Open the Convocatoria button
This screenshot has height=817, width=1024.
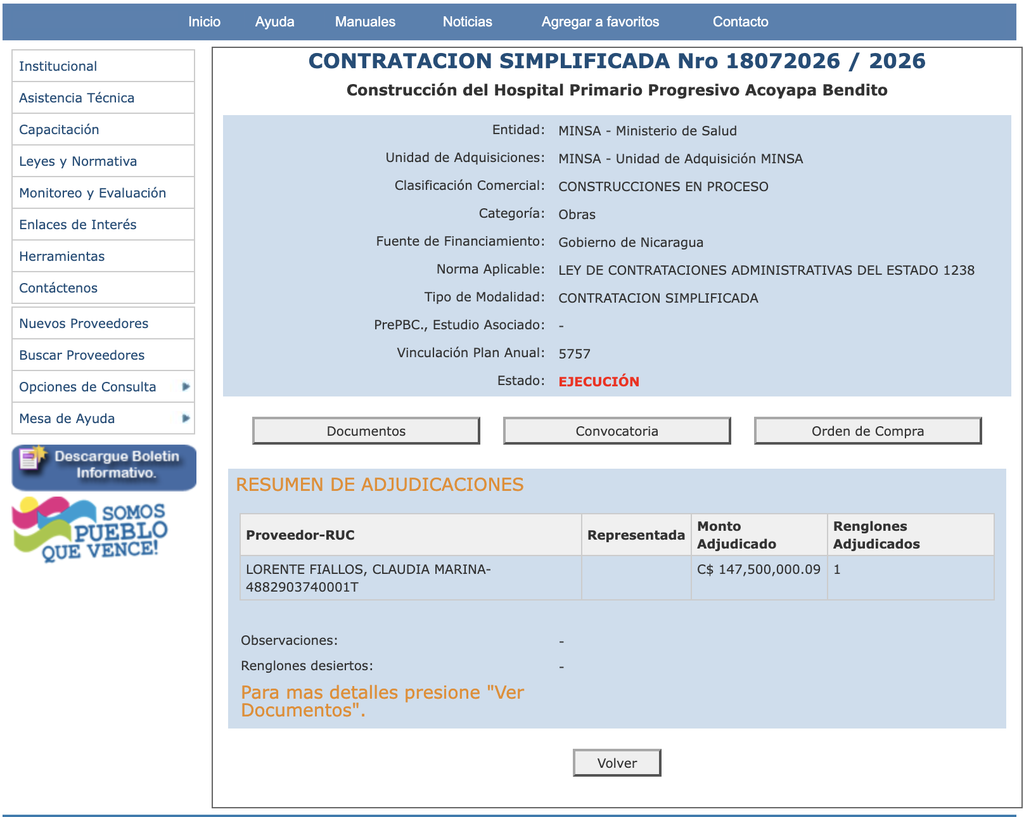tap(617, 431)
